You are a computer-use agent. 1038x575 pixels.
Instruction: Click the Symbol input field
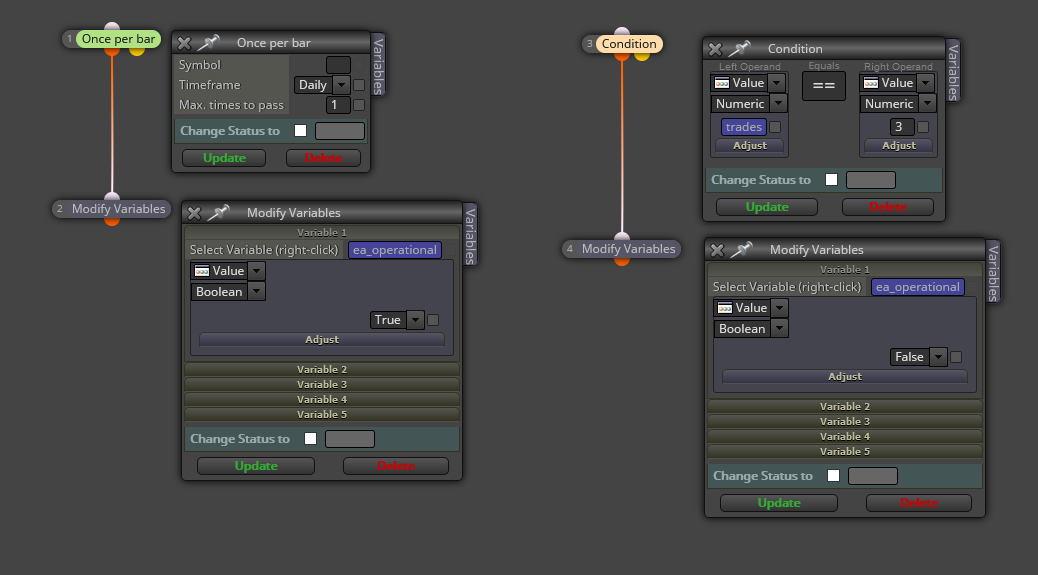tap(338, 65)
